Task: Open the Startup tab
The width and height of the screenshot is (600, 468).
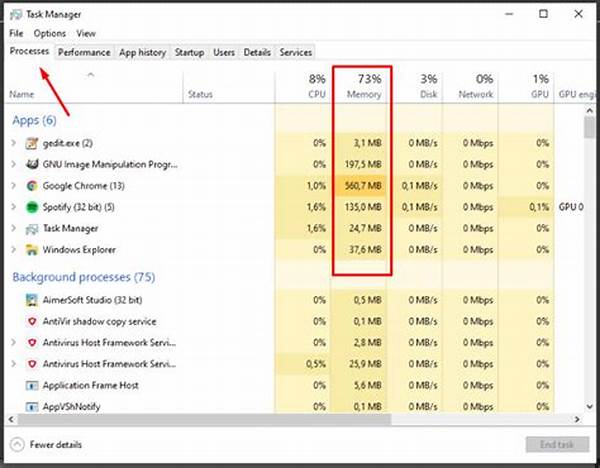Action: 189,52
